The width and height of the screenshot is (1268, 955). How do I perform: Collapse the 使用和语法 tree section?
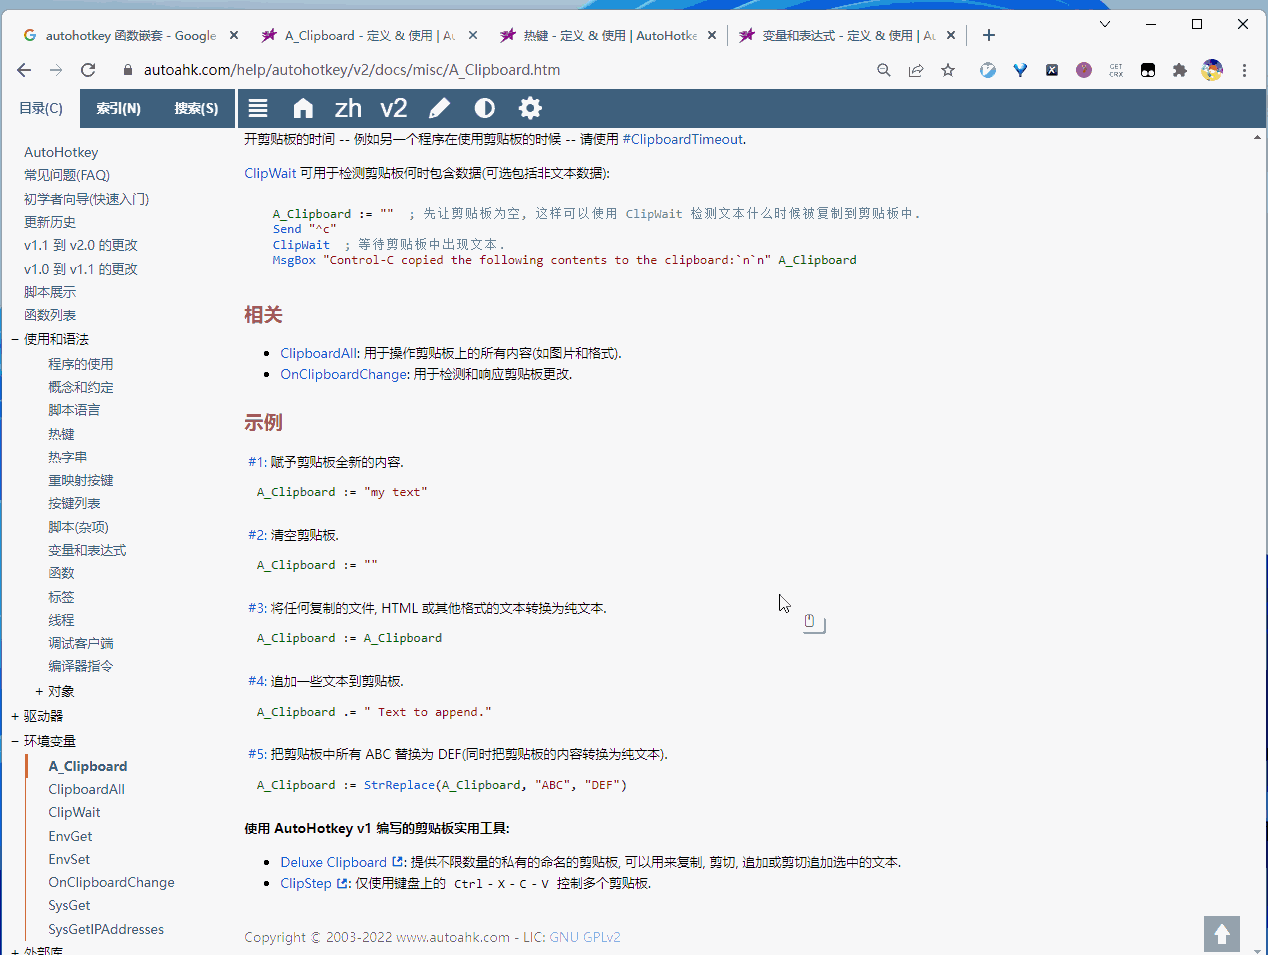[x=15, y=340]
